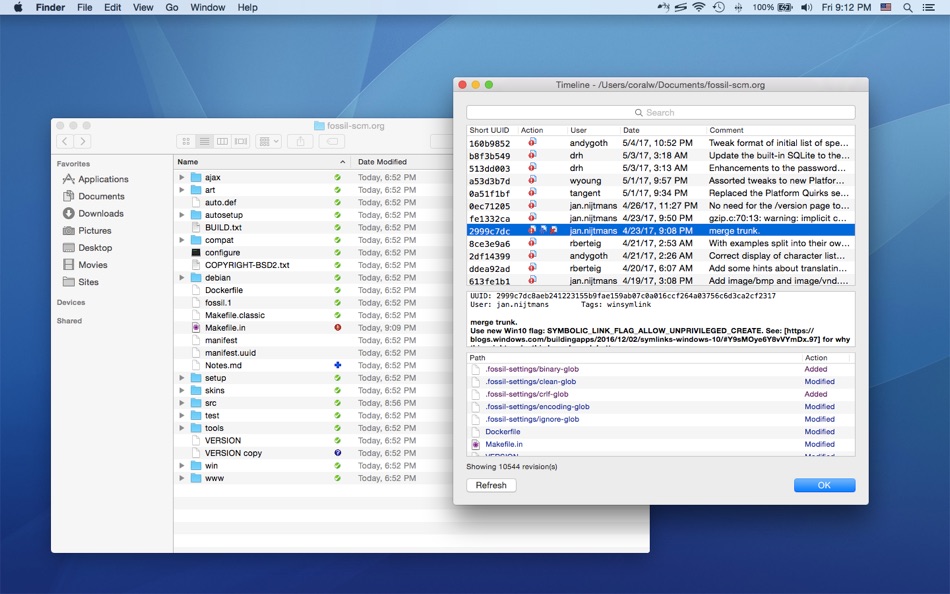Click the Timeline Search field

point(660,113)
